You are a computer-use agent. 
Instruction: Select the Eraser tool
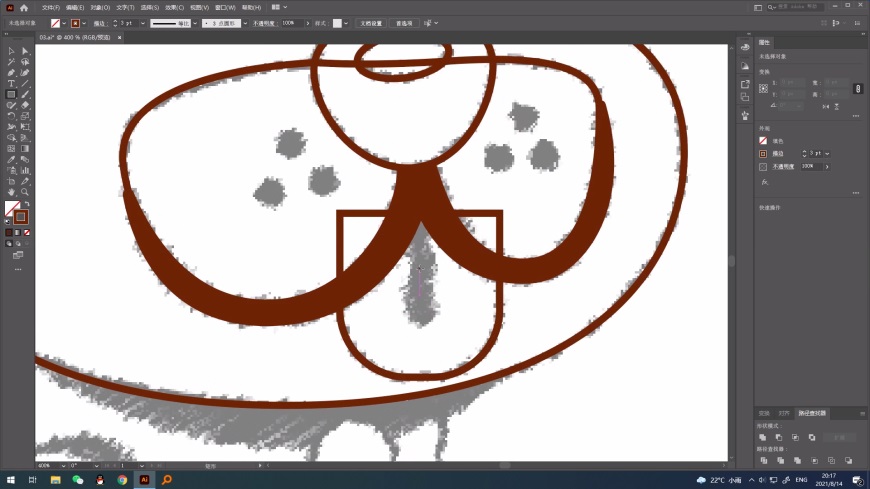(25, 105)
